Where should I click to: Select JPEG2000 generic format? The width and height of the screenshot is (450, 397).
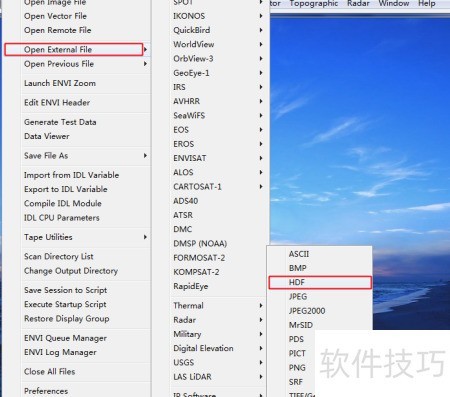[307, 311]
